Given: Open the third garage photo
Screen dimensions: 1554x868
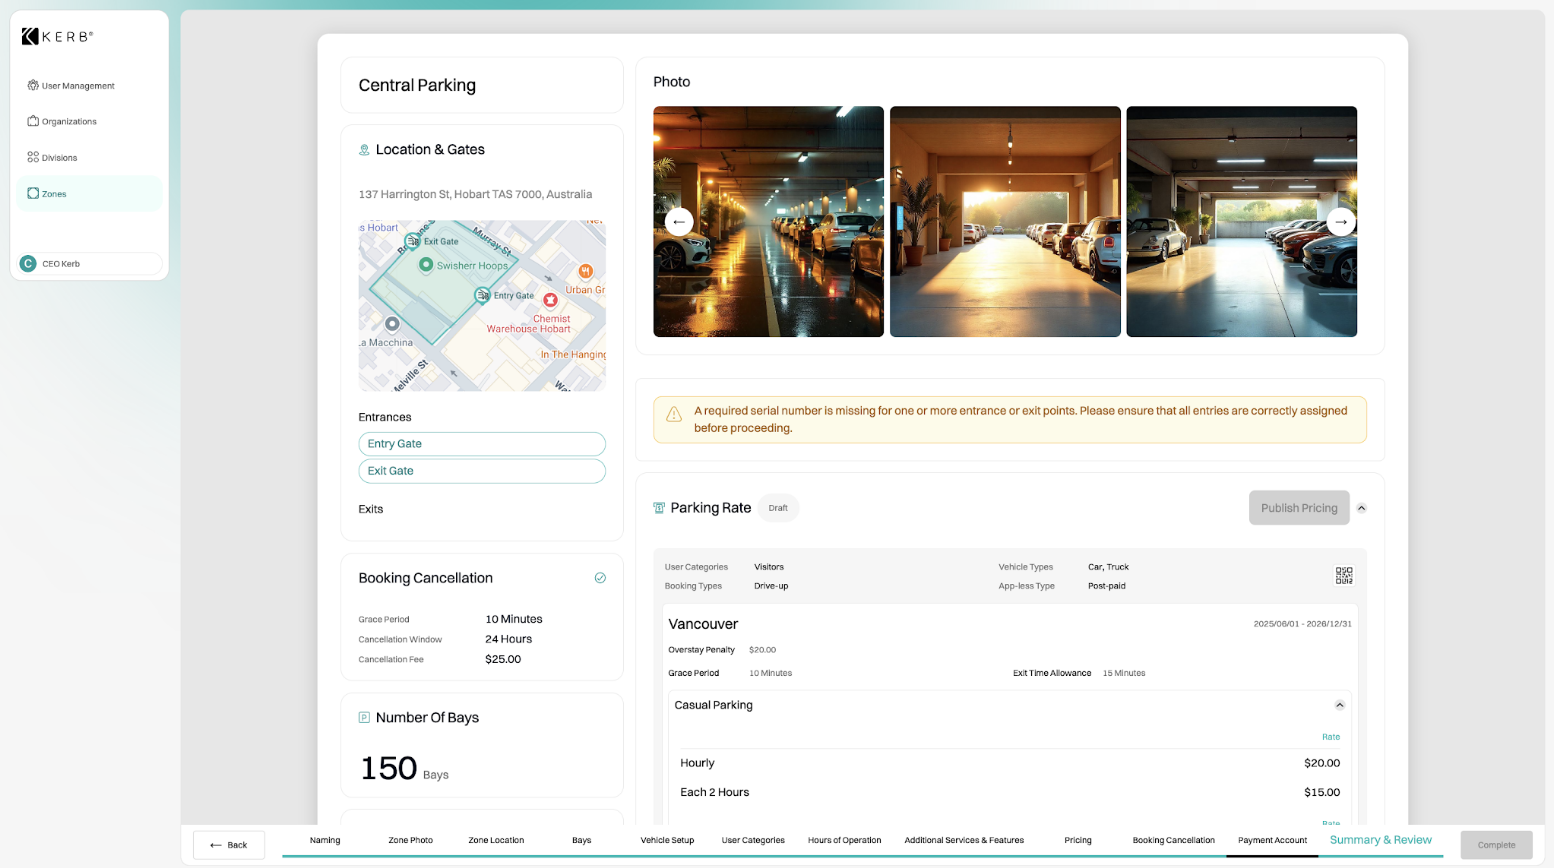Looking at the screenshot, I should [1241, 222].
